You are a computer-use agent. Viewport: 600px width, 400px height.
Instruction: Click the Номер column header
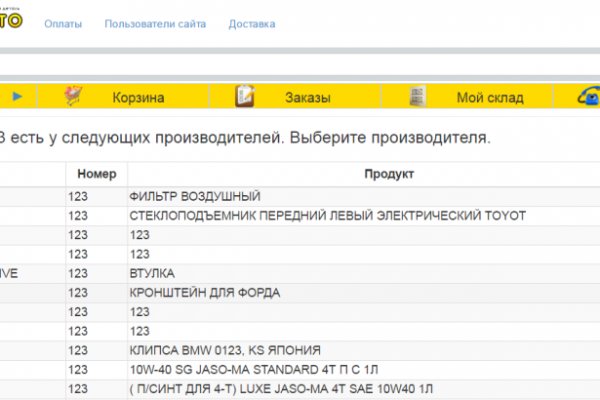(x=97, y=174)
